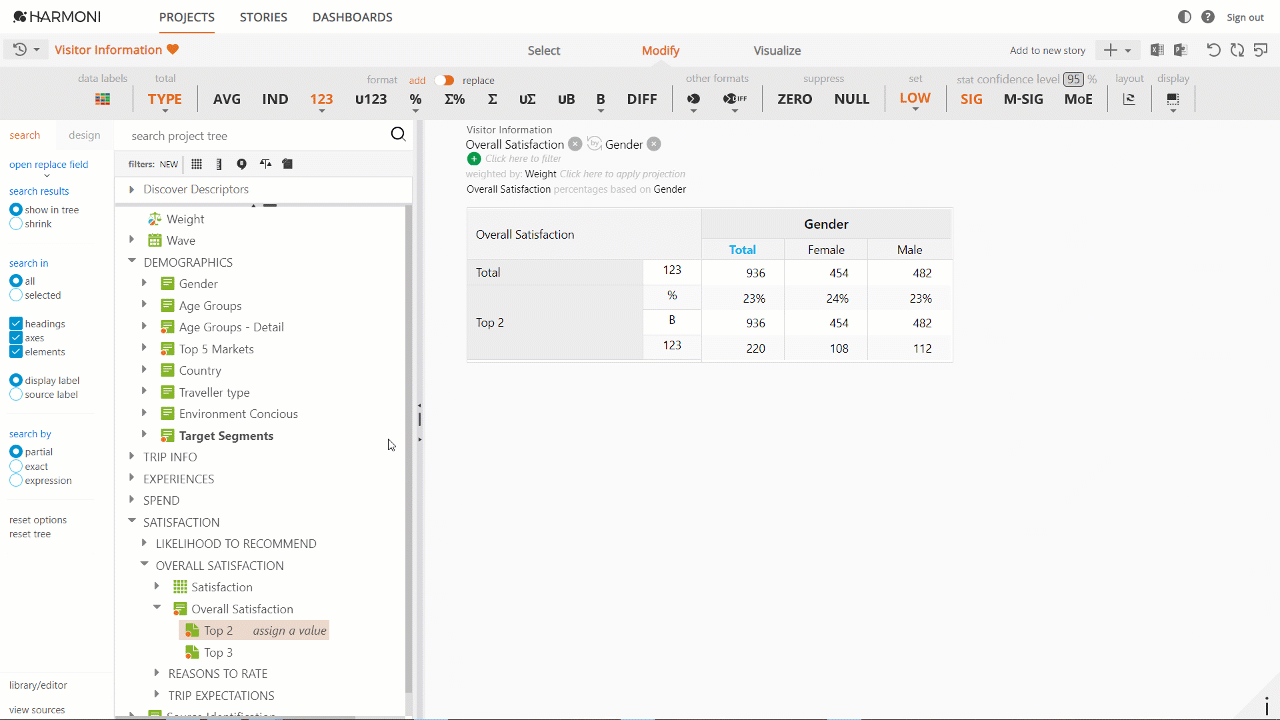Click the document filter icon

click(x=287, y=164)
